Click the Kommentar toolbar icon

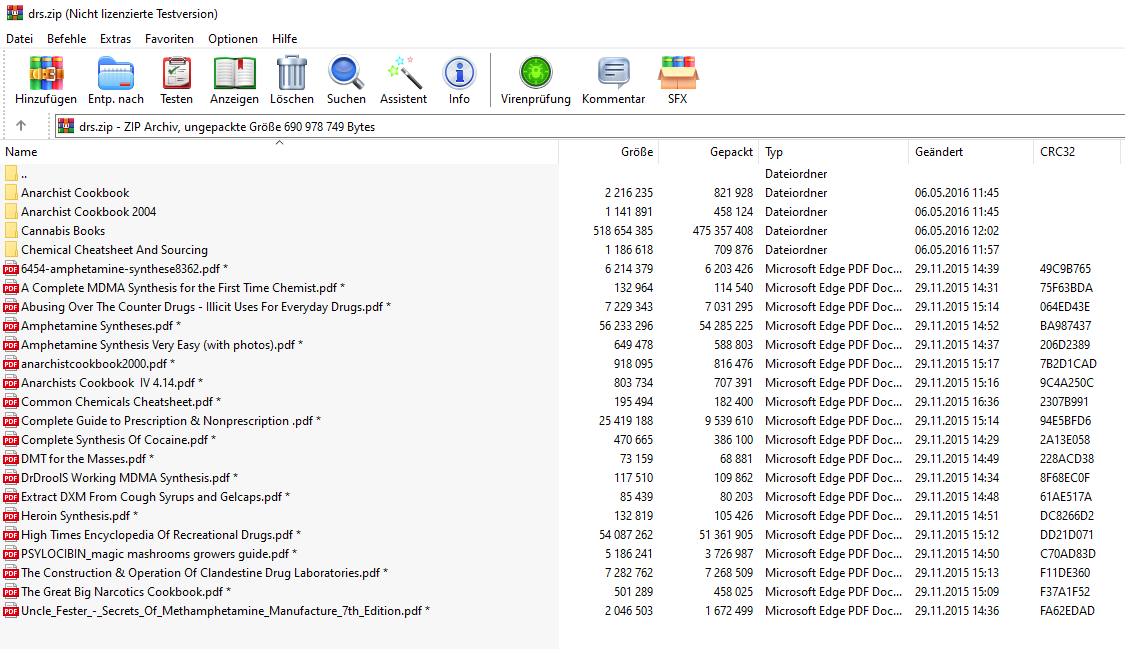tap(613, 73)
